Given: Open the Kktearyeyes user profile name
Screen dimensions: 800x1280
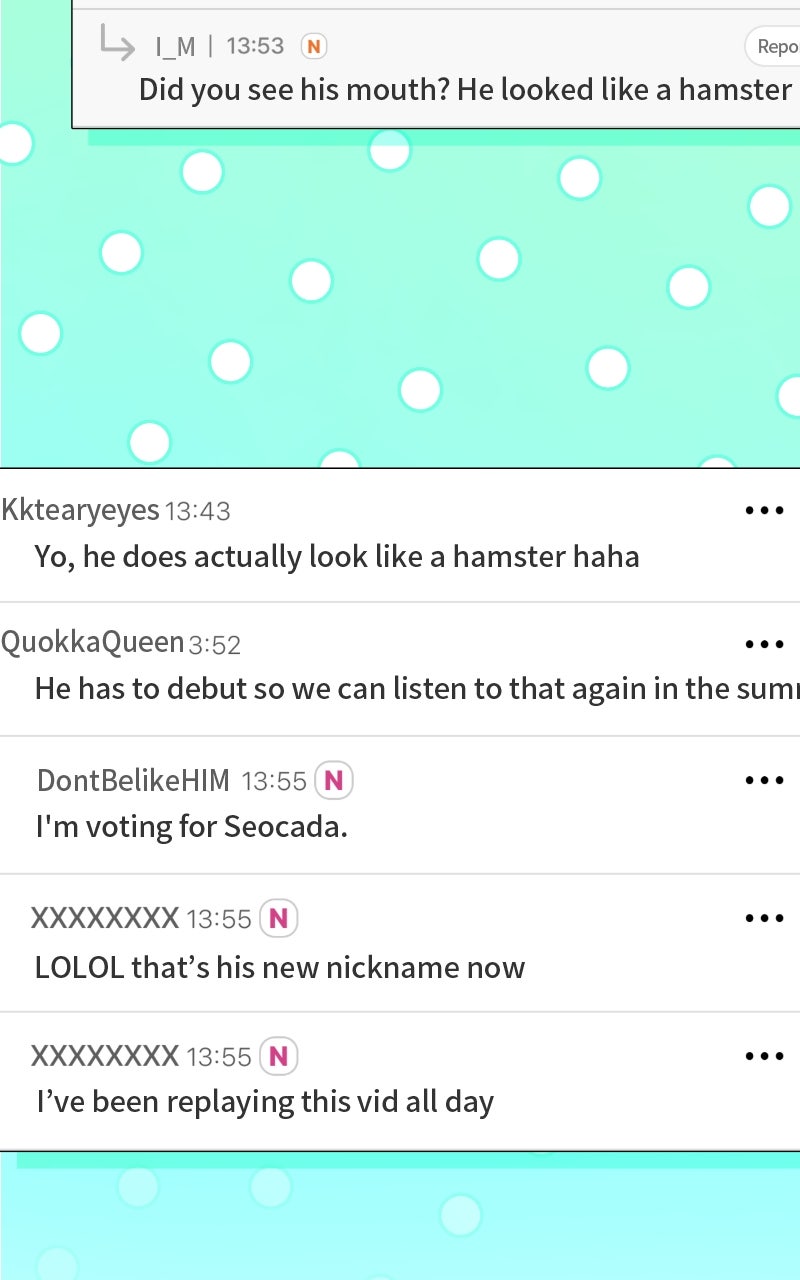Looking at the screenshot, I should [80, 511].
